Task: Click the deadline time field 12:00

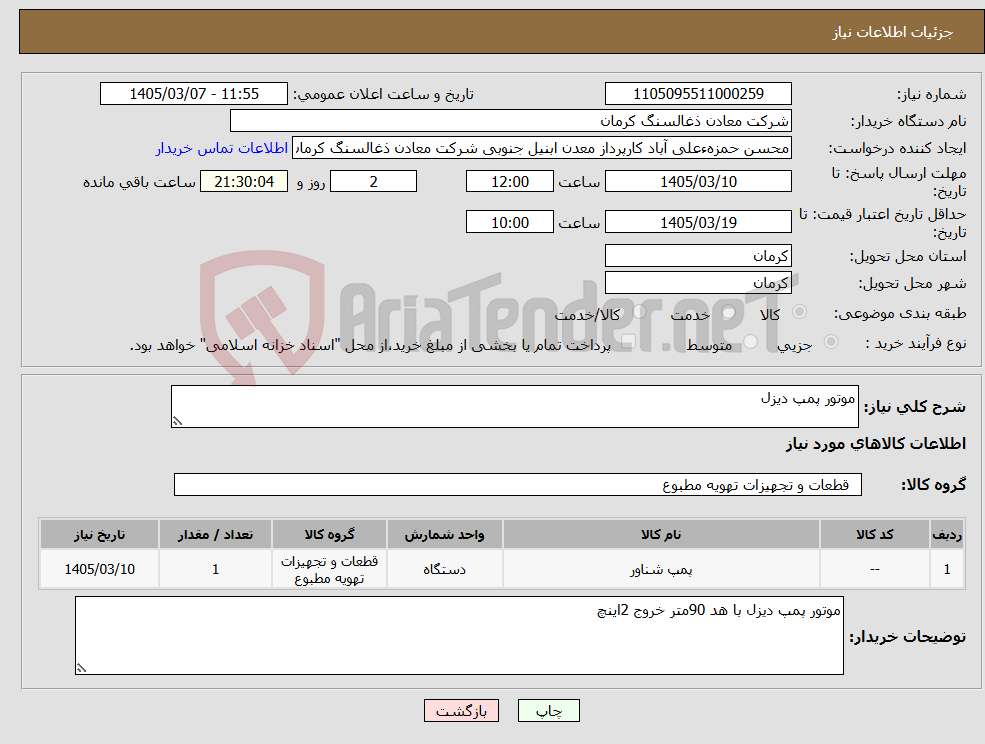Action: click(x=509, y=182)
